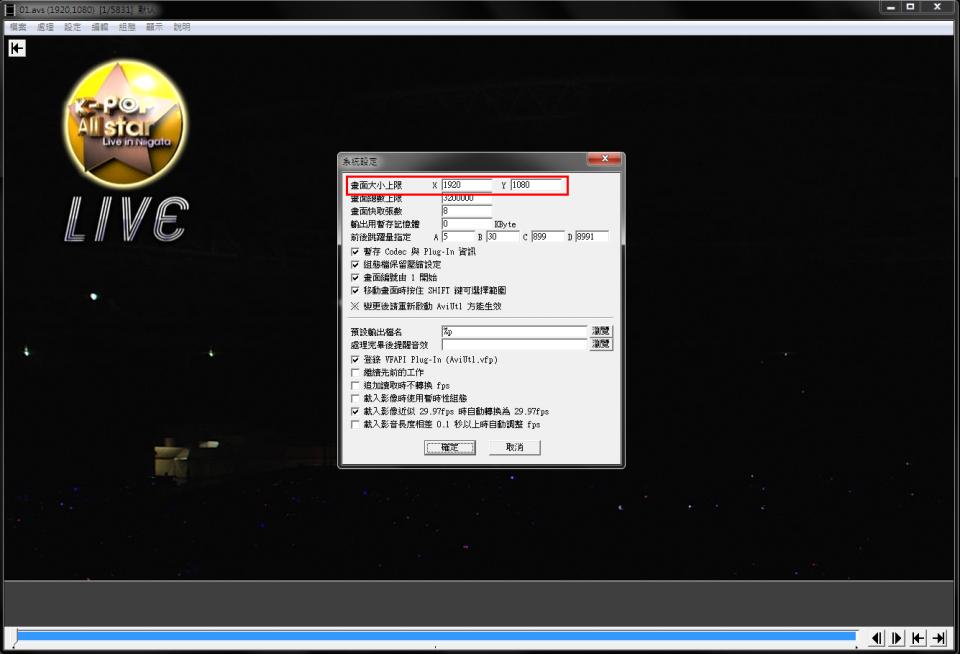Click the film icon in the title bar
The image size is (960, 654).
(10, 10)
